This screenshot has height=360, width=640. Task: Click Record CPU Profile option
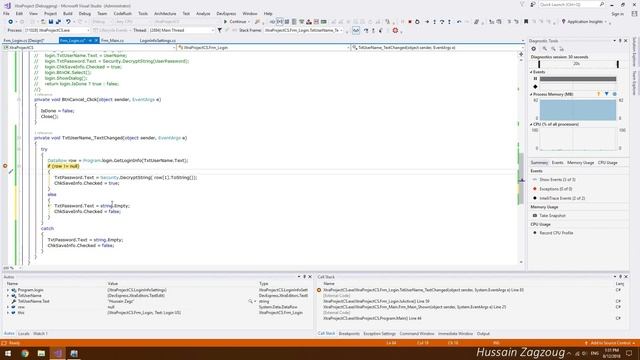pyautogui.click(x=556, y=233)
